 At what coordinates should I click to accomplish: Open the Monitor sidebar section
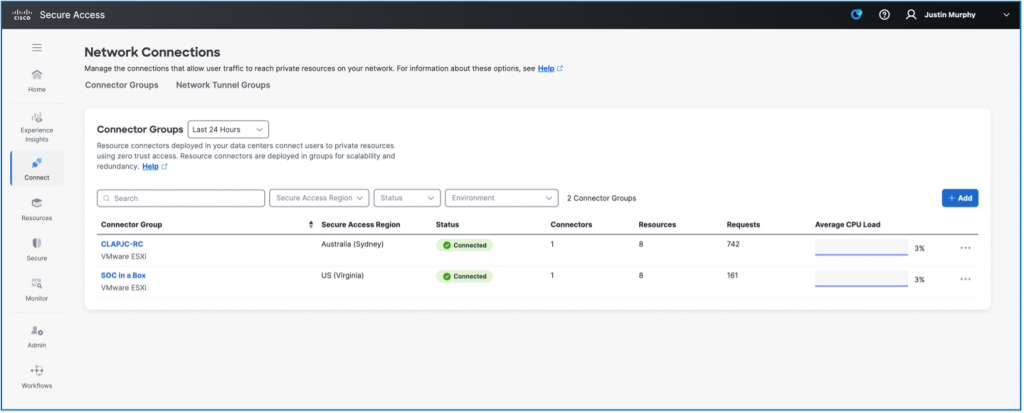tap(37, 289)
